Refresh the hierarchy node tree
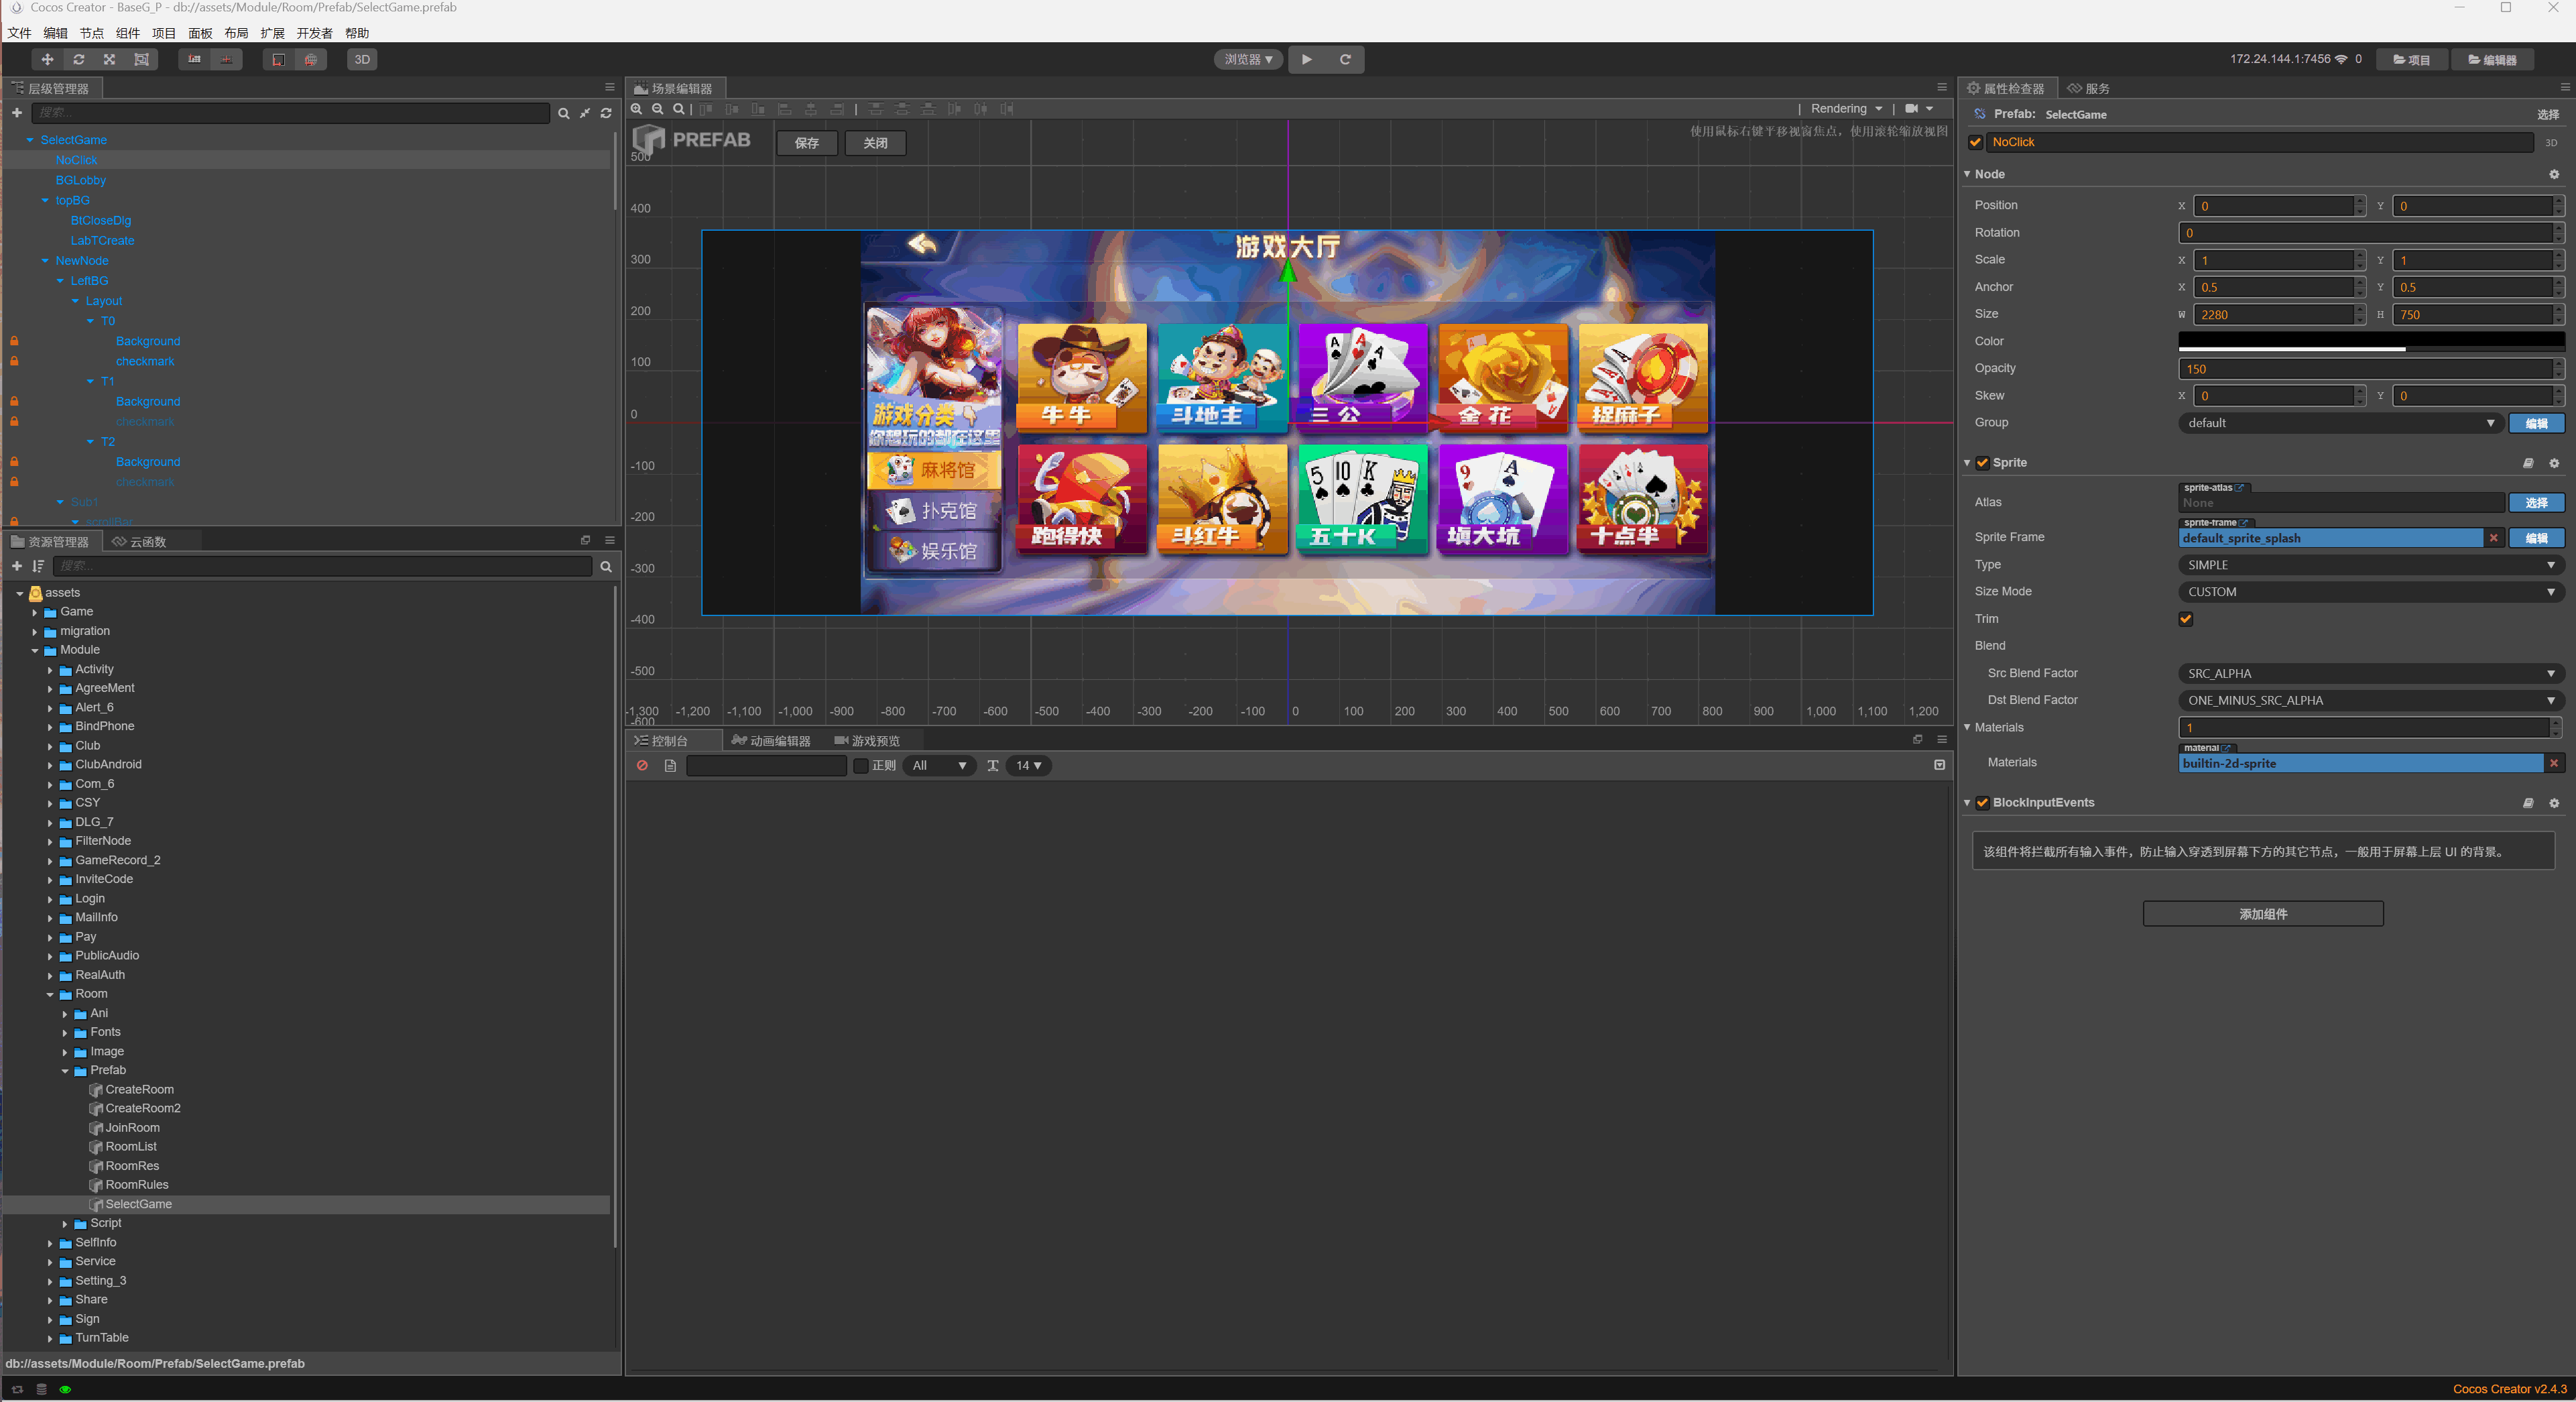The height and width of the screenshot is (1402, 2576). (x=606, y=114)
